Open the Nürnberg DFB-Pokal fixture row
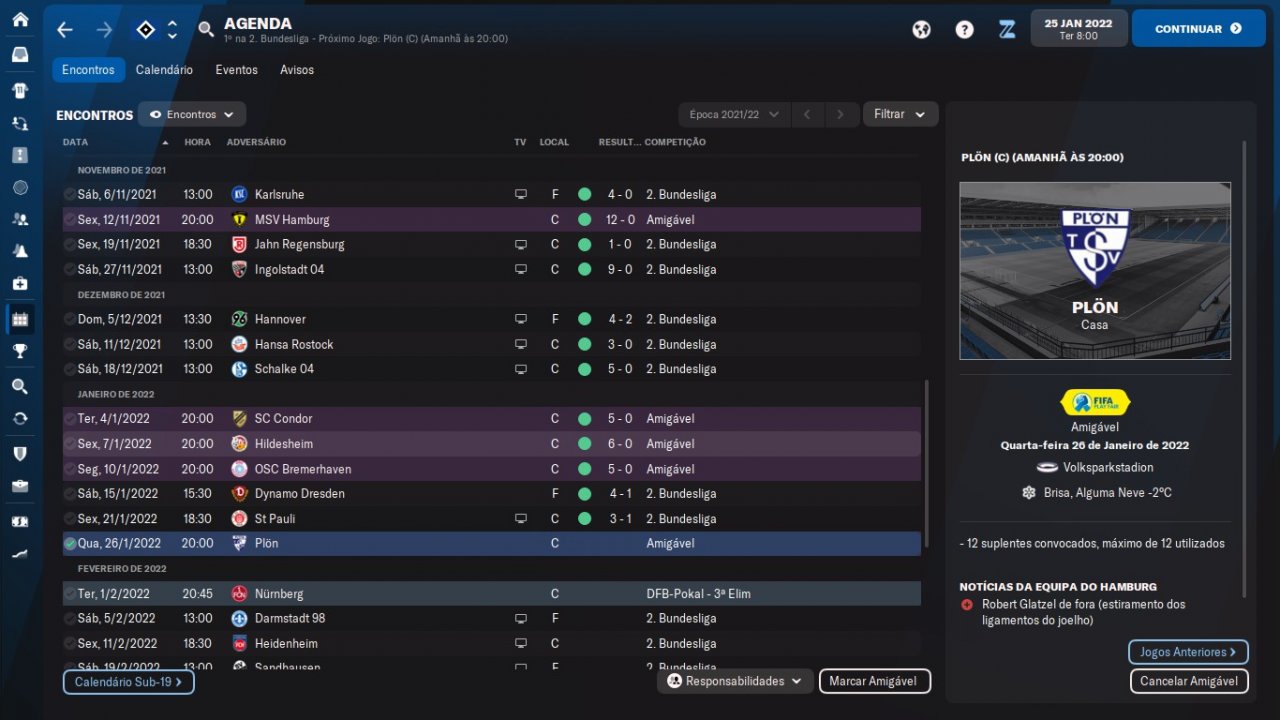The width and height of the screenshot is (1280, 720). tap(491, 594)
